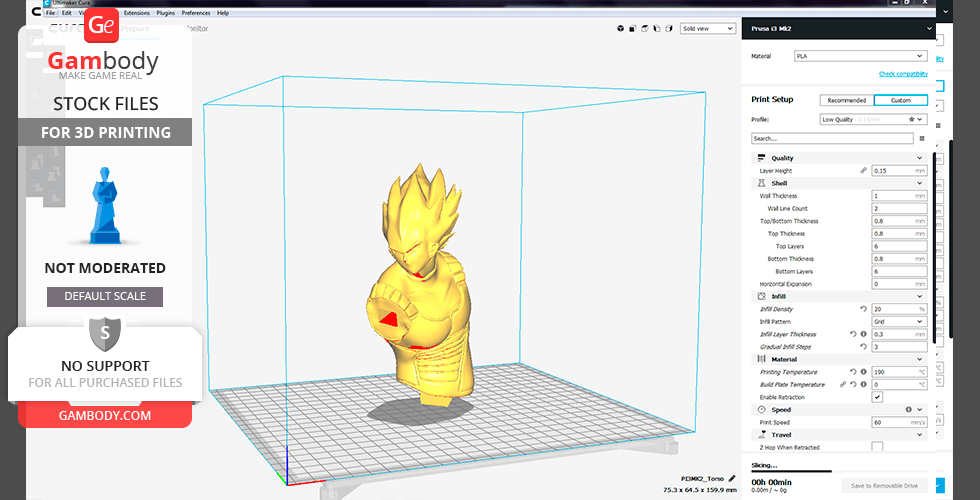Click the settings Search input field
Screen dimensions: 980x500
tap(832, 139)
